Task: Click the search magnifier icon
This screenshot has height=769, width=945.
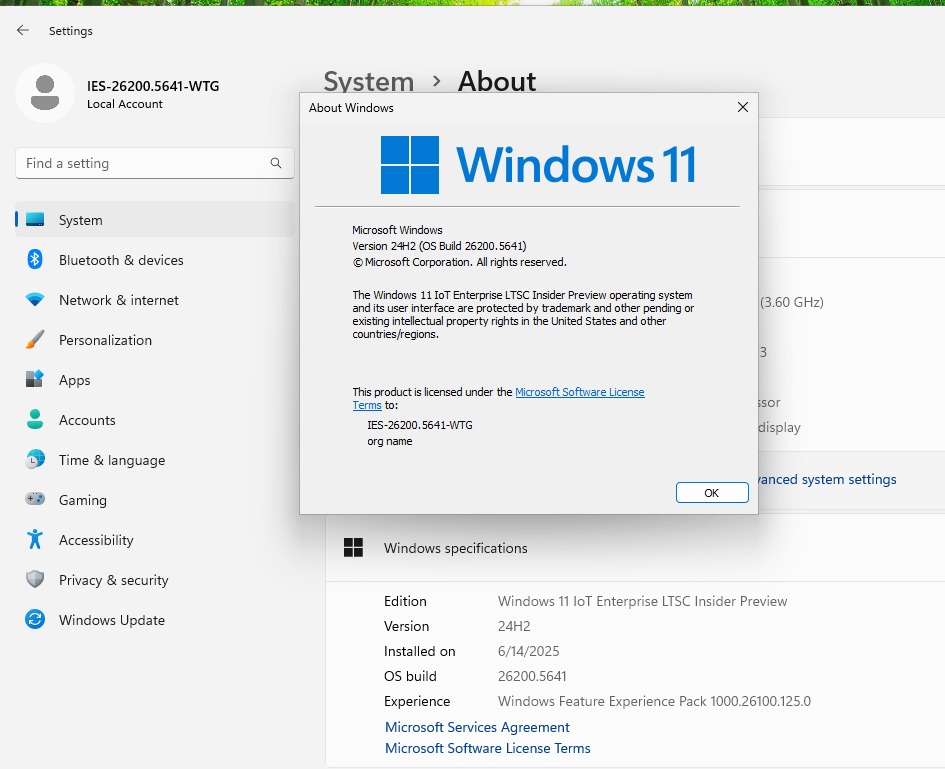Action: 276,163
